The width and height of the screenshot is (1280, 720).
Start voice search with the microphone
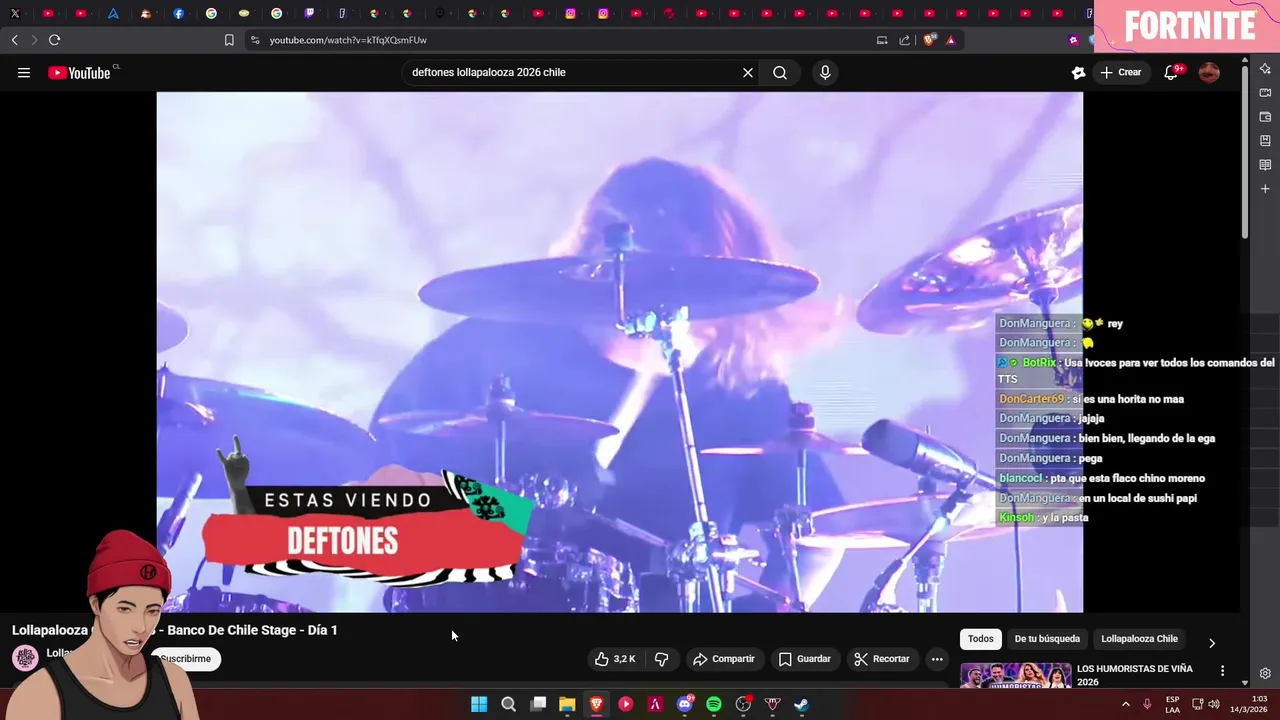(x=825, y=72)
